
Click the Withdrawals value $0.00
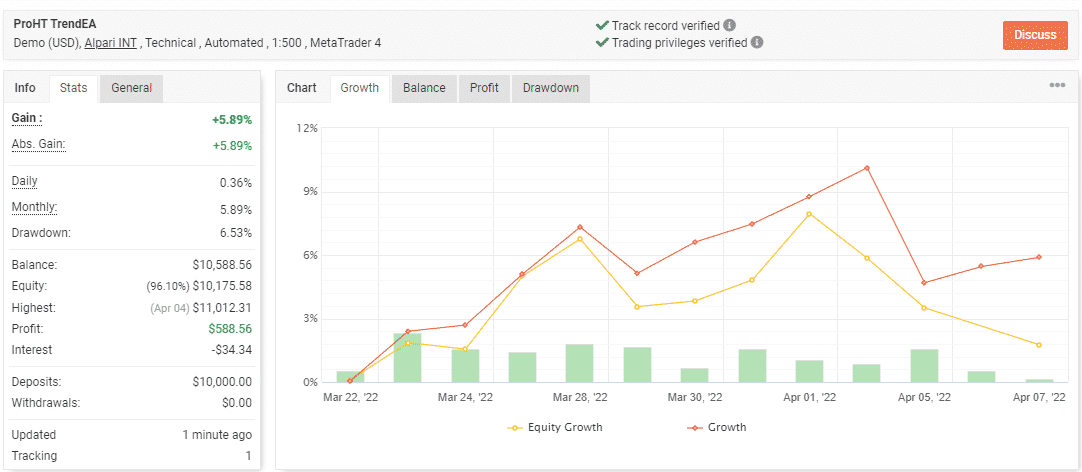(238, 403)
